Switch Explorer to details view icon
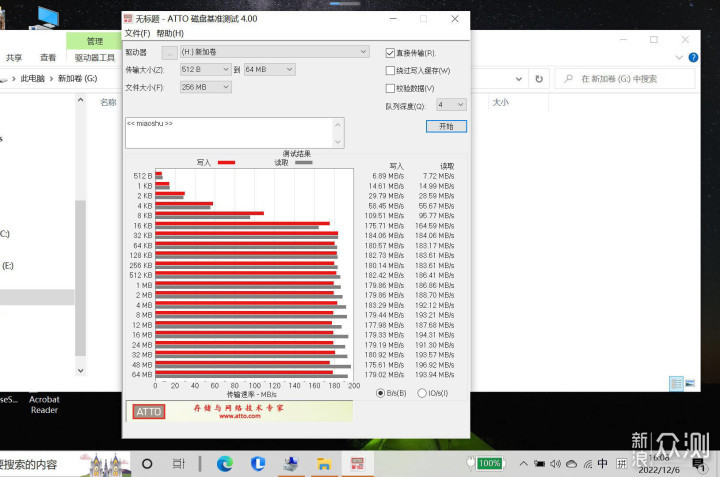Image resolution: width=720 pixels, height=477 pixels. tap(676, 383)
